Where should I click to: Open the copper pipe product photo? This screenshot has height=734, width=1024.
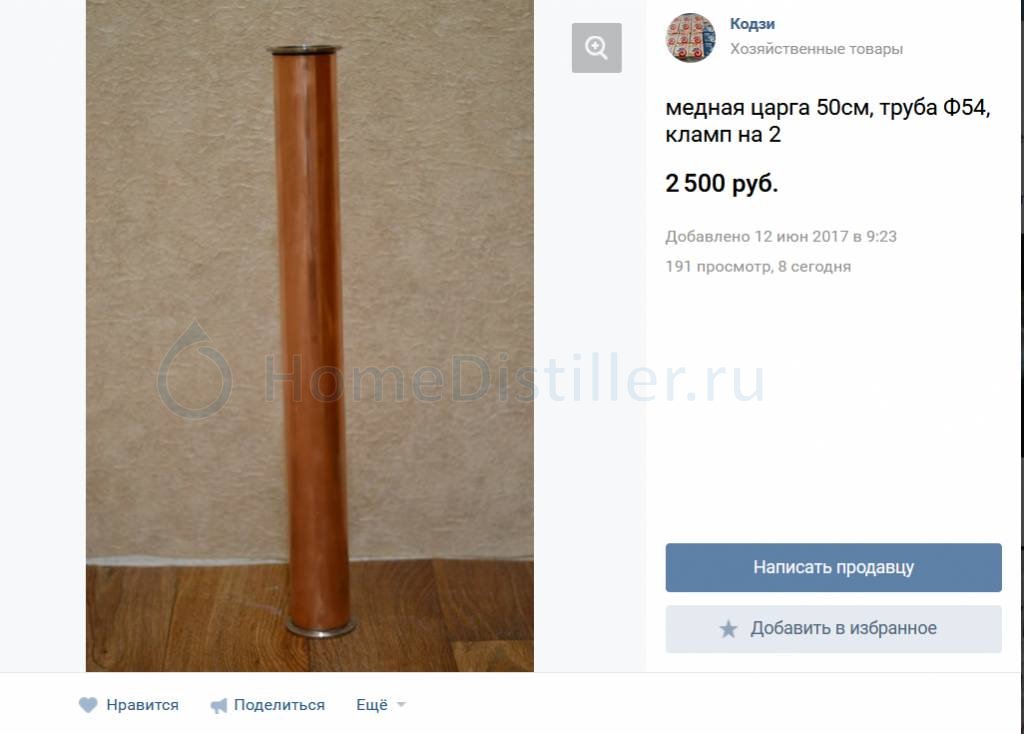pos(310,336)
